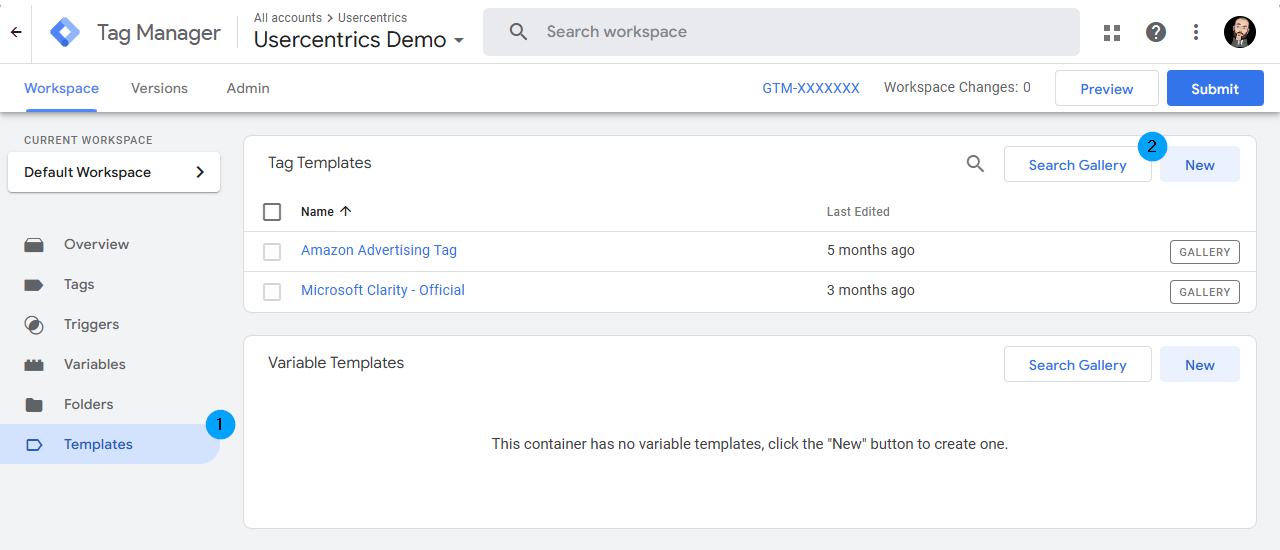Click the Last Edited column header
Image resolution: width=1280 pixels, height=550 pixels.
858,212
